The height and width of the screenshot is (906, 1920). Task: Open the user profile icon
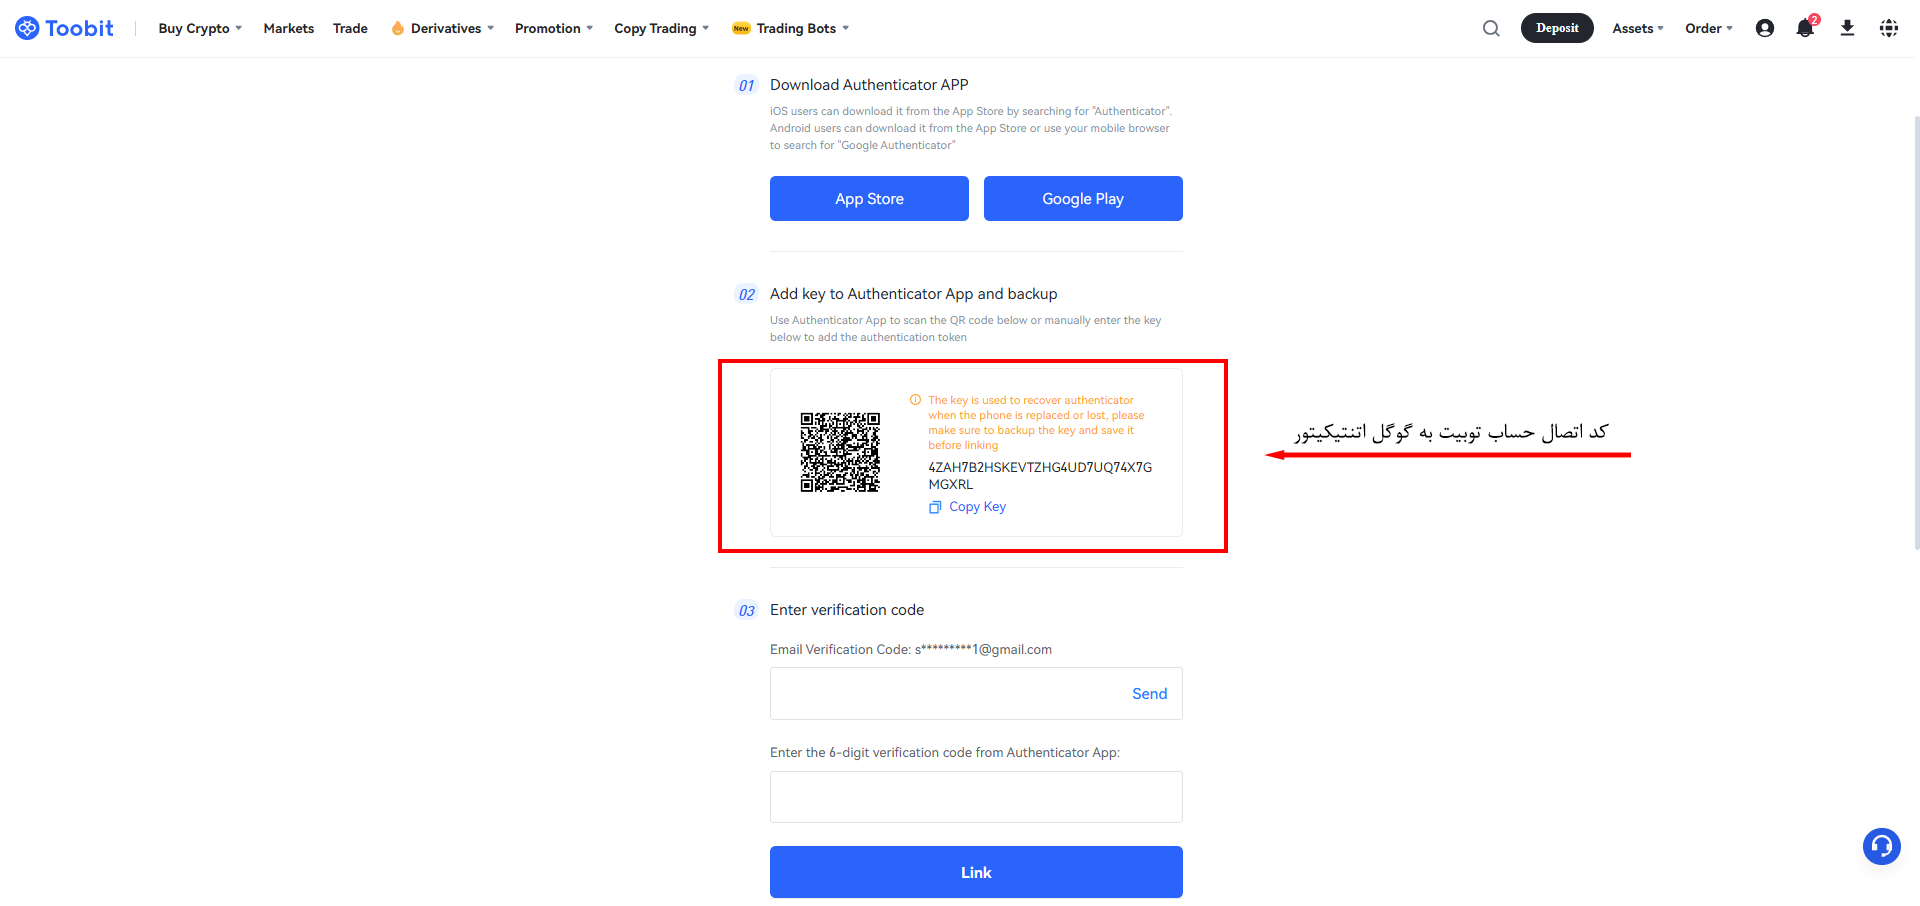point(1765,28)
